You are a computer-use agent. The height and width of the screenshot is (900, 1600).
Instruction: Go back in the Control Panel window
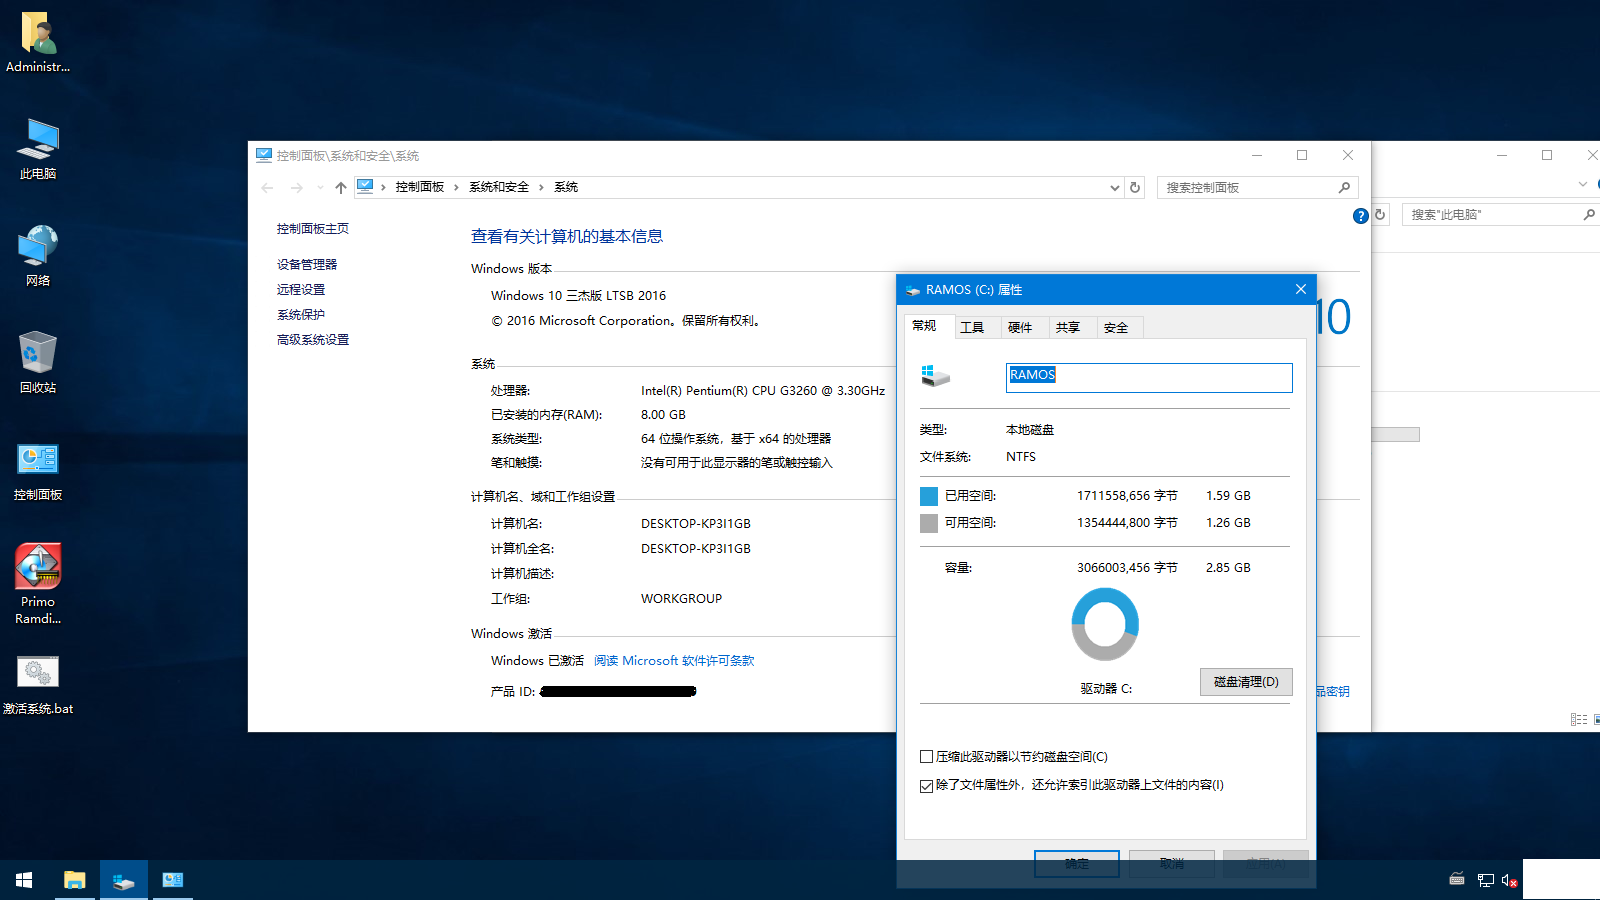click(267, 188)
